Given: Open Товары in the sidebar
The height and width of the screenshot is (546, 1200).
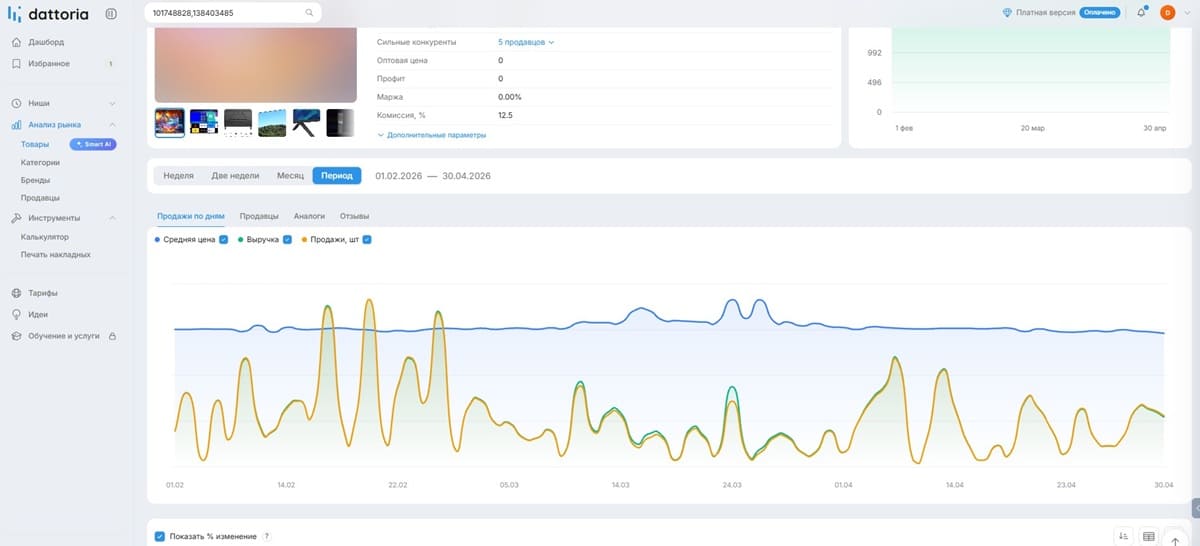Looking at the screenshot, I should pos(35,144).
